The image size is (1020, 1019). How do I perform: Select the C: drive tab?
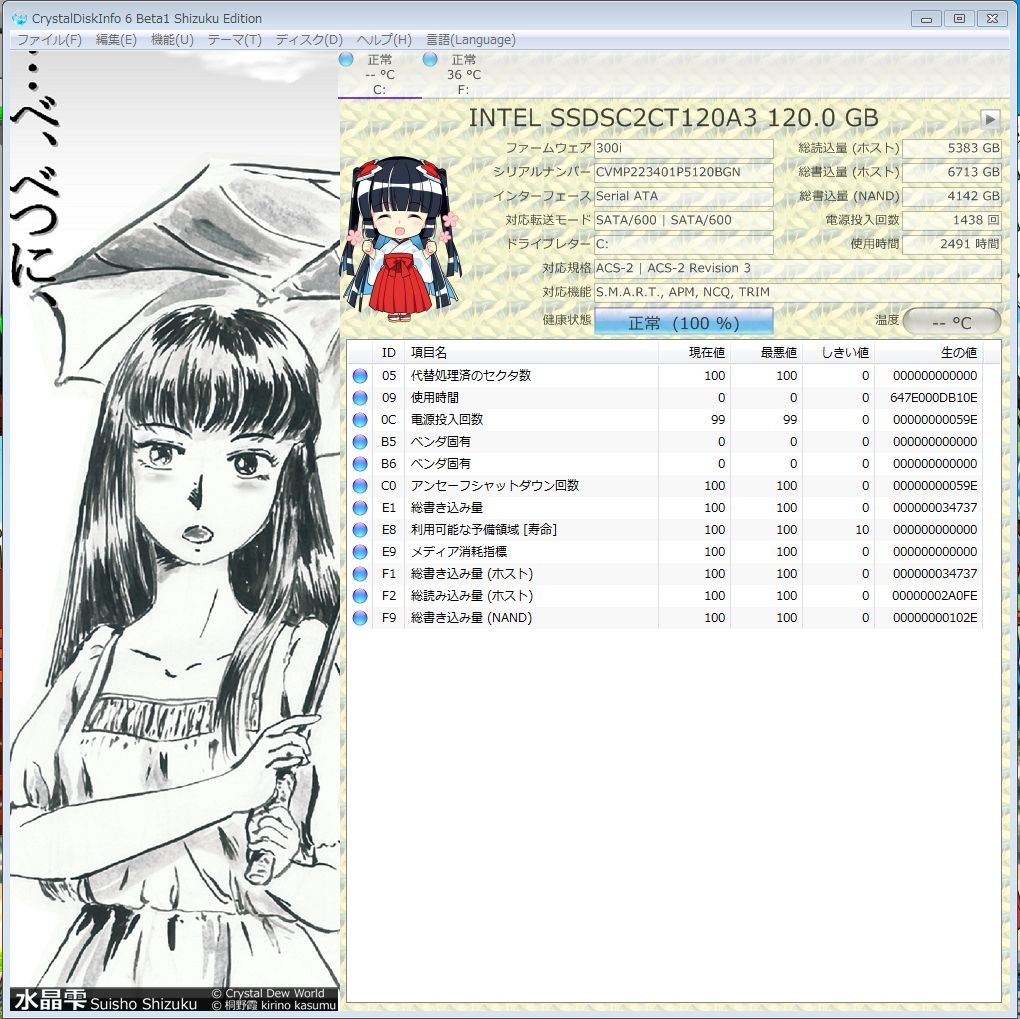click(x=380, y=74)
